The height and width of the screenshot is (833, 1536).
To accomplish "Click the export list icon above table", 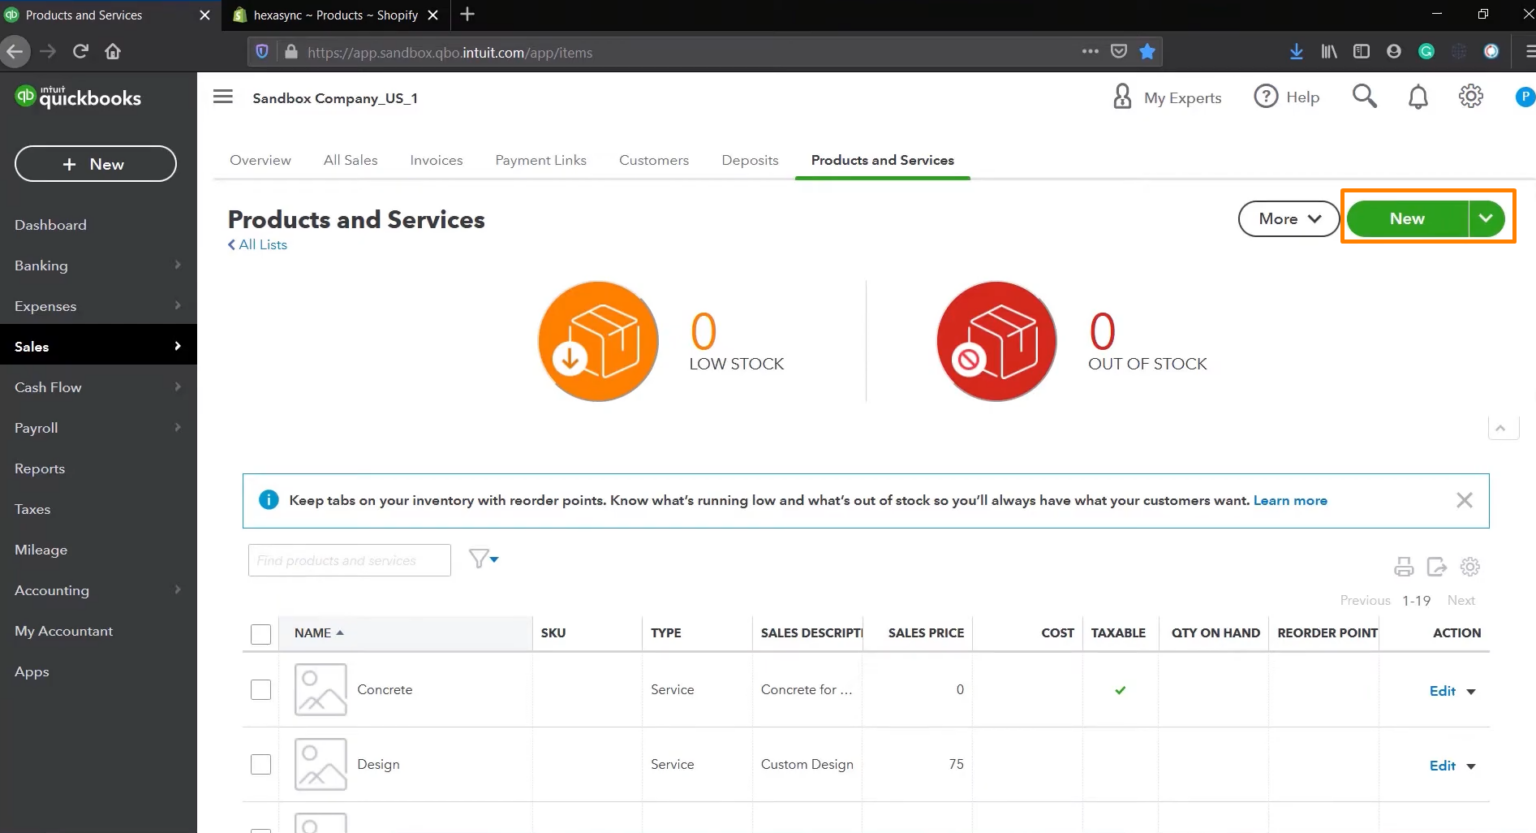I will [x=1437, y=567].
